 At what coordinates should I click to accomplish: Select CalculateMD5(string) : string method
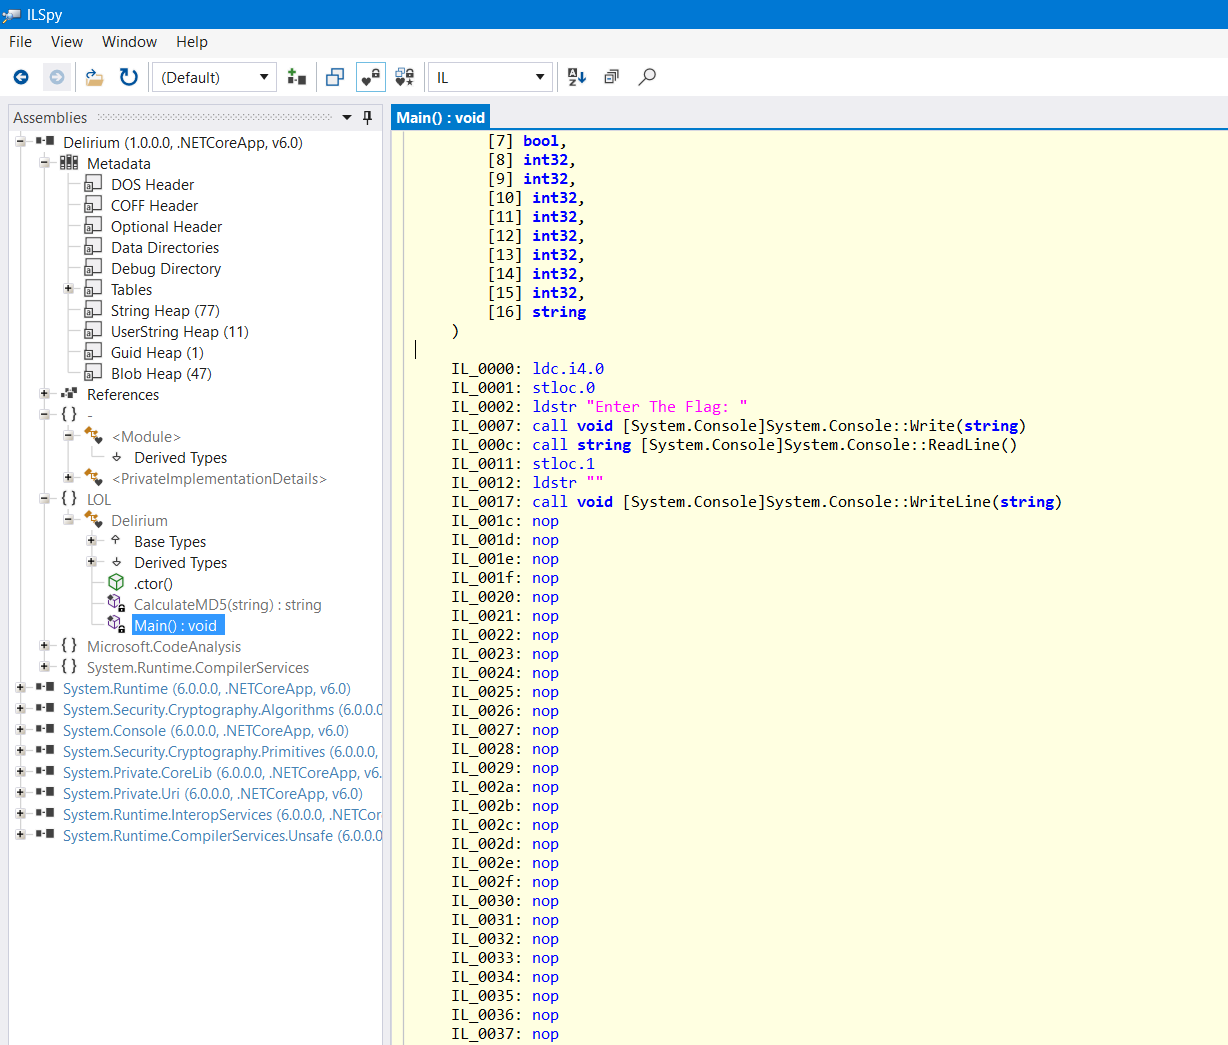coord(227,605)
